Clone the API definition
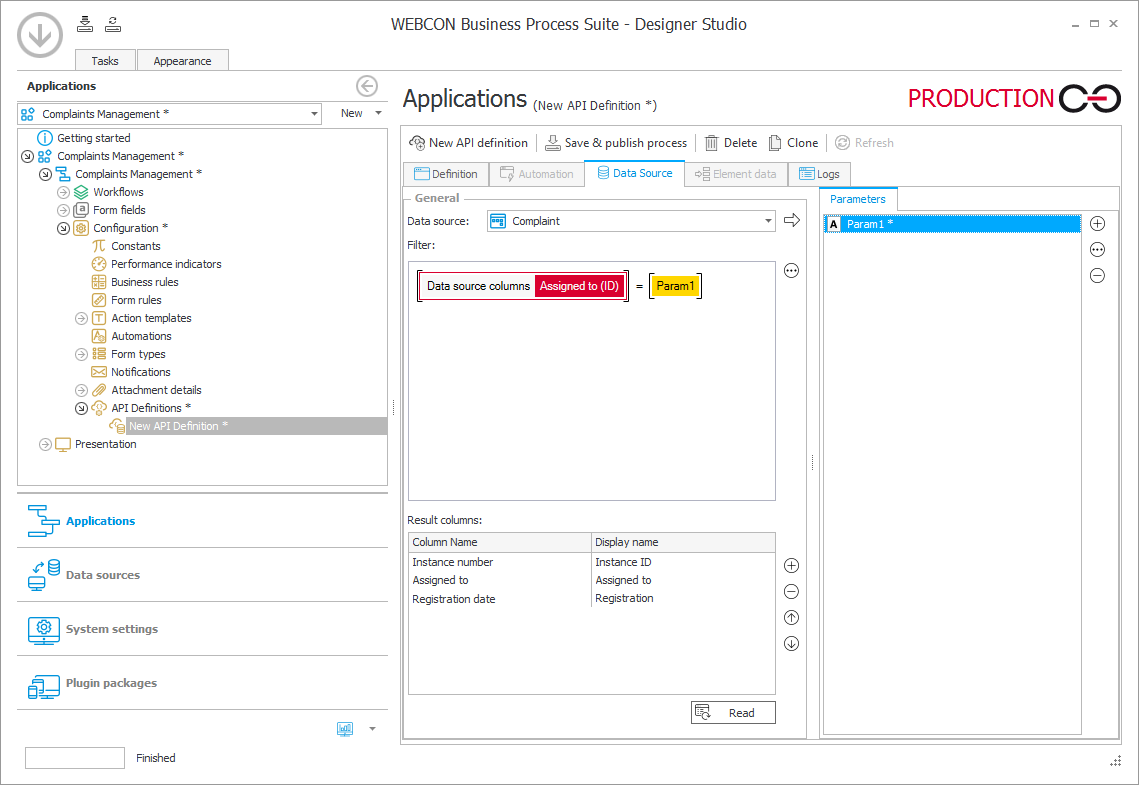 793,143
